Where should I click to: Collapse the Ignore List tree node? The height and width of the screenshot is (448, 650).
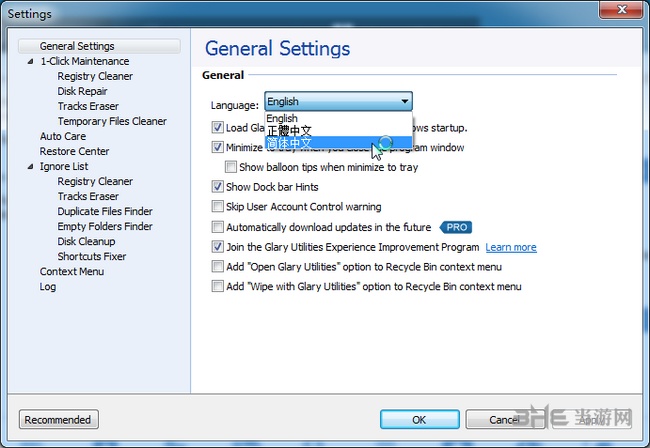30,167
